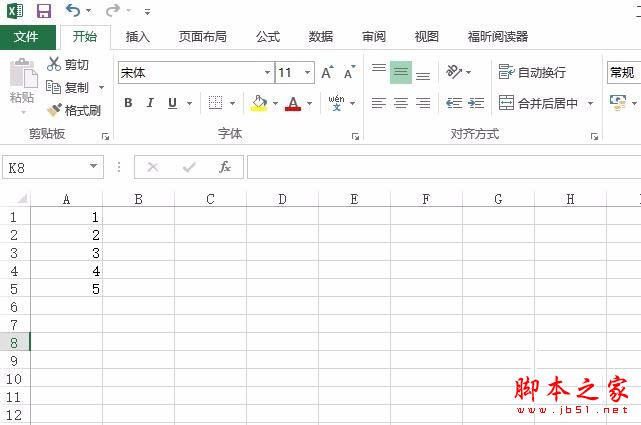Open the font color dropdown arrow
This screenshot has height=425, width=641.
[309, 103]
